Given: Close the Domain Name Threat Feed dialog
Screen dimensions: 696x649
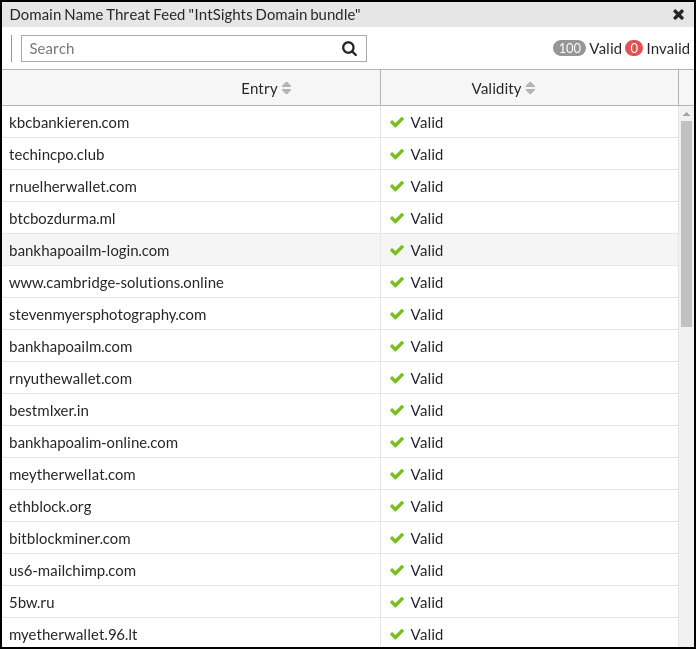Looking at the screenshot, I should tap(679, 14).
